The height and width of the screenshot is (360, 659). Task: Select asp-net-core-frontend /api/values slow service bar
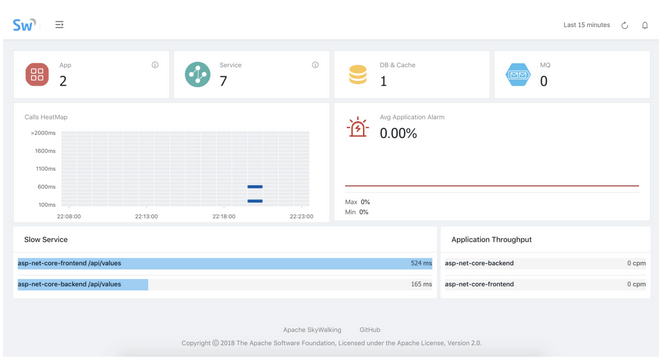(225, 263)
